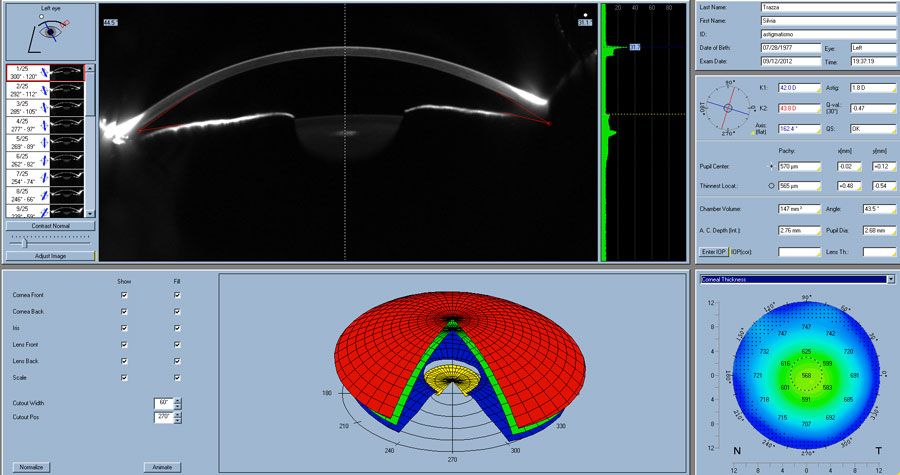900x475 pixels.
Task: Click the Pupil Center marker icon
Action: (x=769, y=166)
